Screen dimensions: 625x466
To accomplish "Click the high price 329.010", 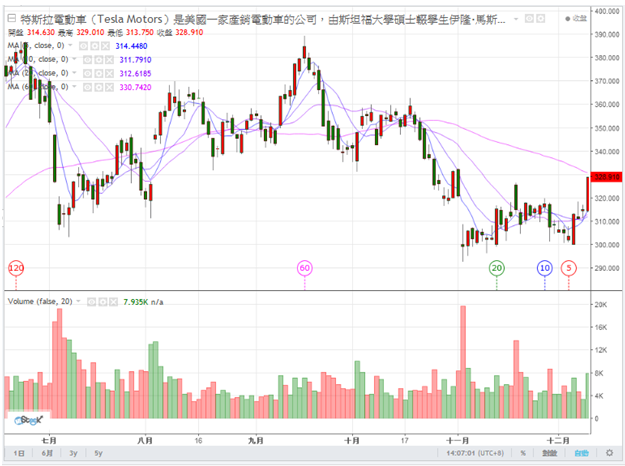I will coord(90,32).
